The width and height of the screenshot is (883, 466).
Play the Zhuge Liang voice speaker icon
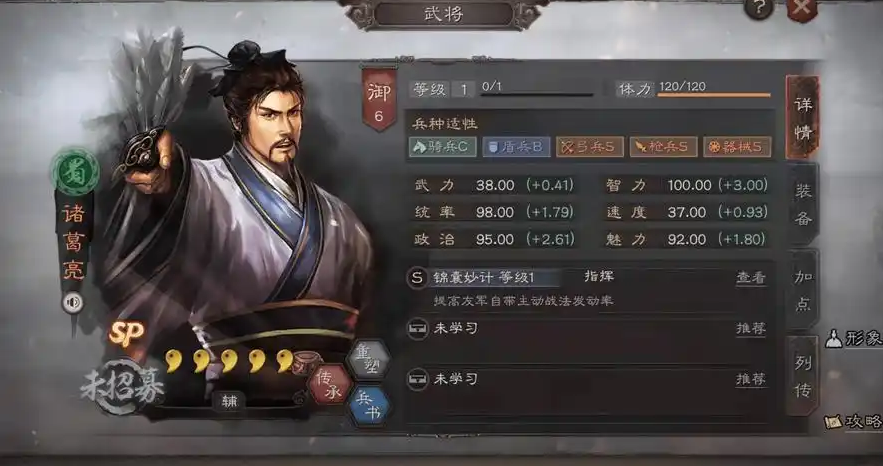[73, 303]
